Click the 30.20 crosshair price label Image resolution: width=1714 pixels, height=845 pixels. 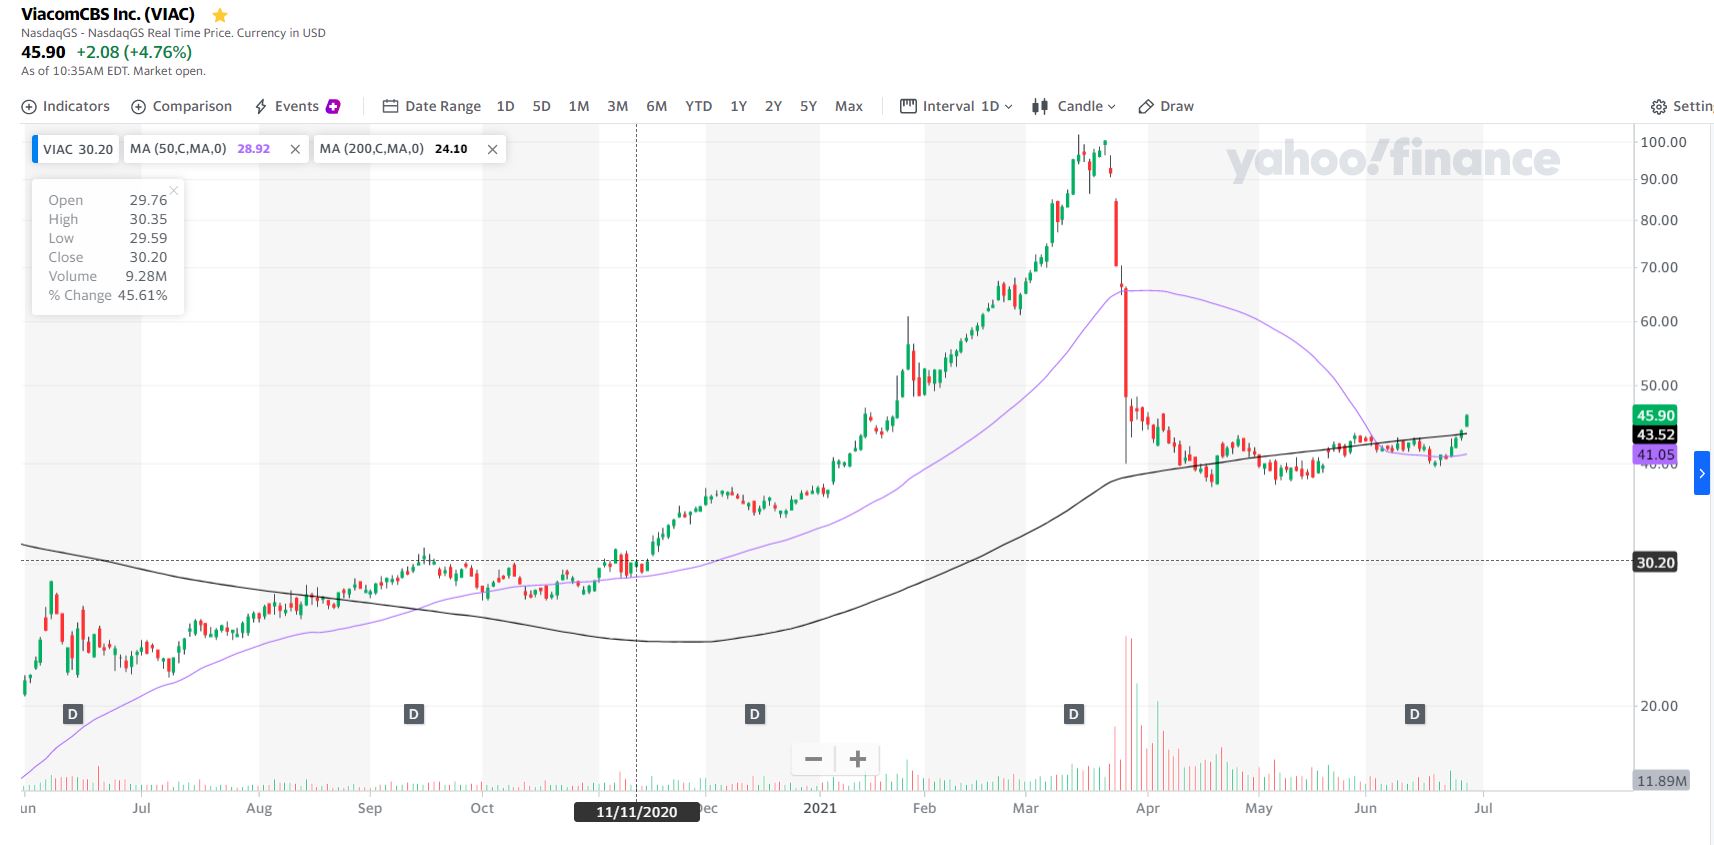pos(1655,563)
